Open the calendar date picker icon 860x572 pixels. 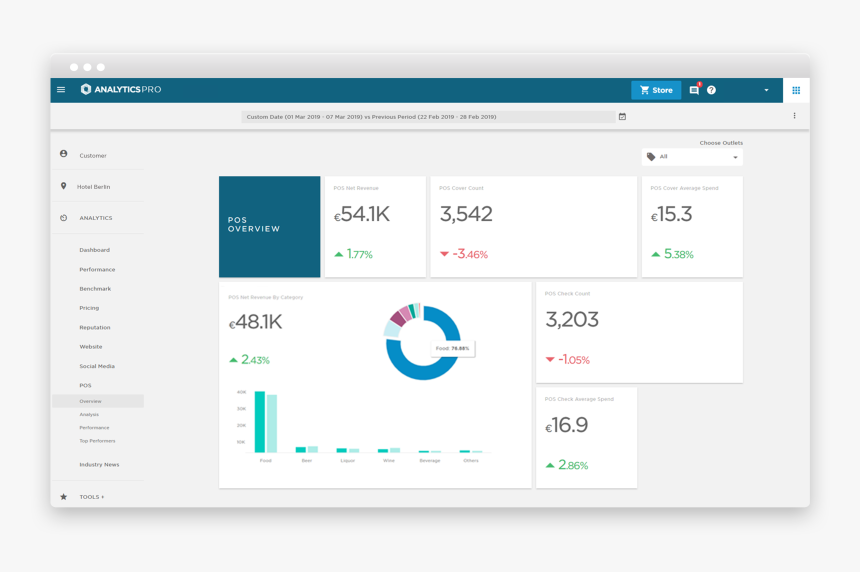point(623,116)
